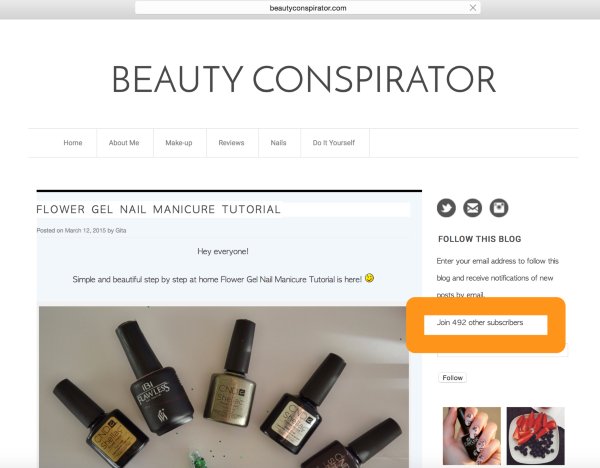Navigate to the Nails category
The image size is (600, 468).
click(278, 143)
